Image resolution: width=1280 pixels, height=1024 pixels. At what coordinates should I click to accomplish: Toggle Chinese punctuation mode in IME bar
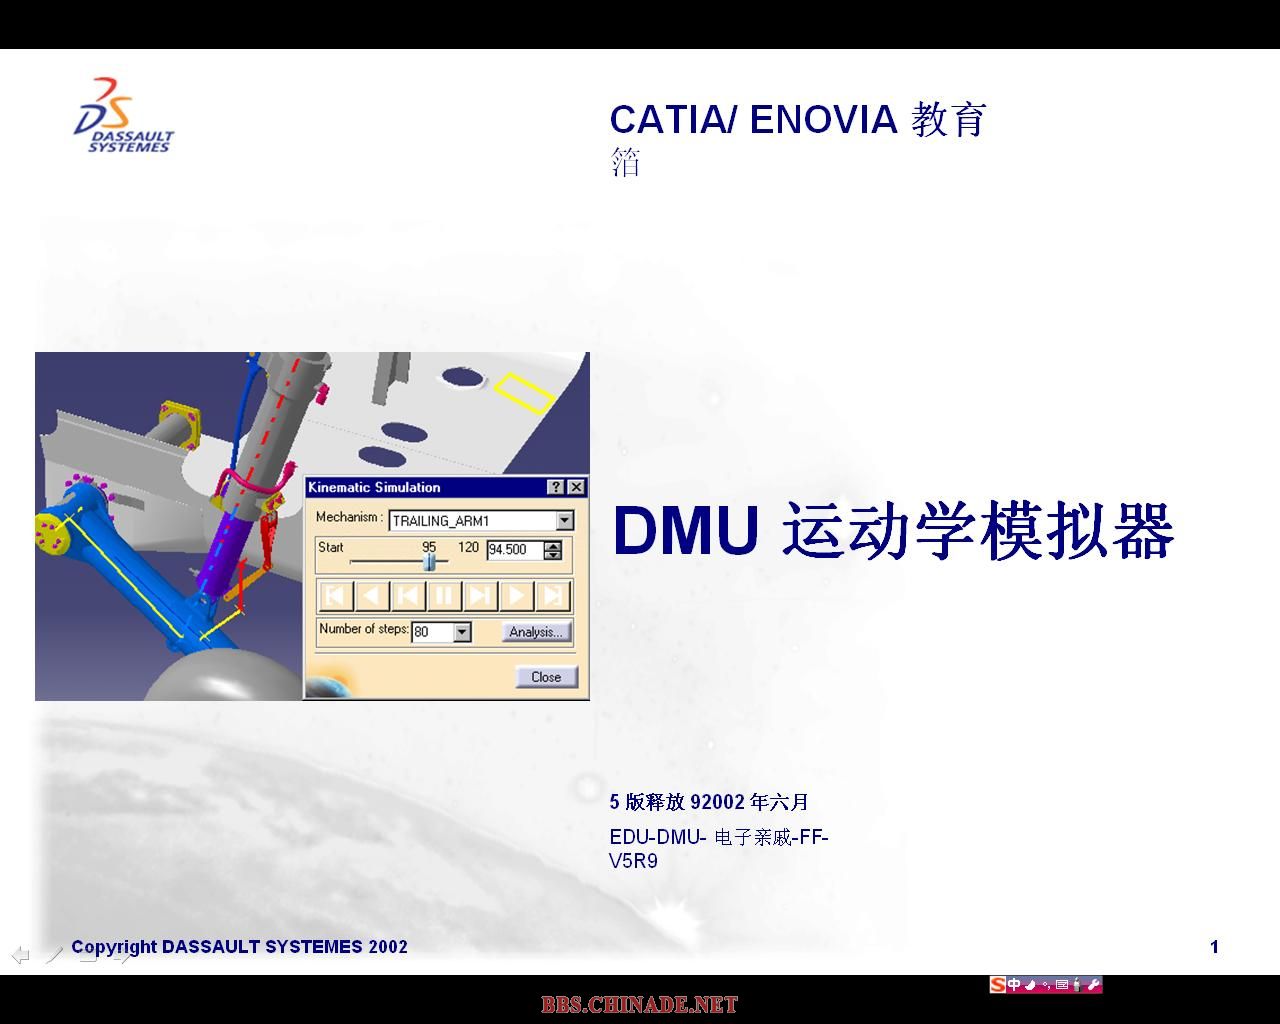point(1046,986)
